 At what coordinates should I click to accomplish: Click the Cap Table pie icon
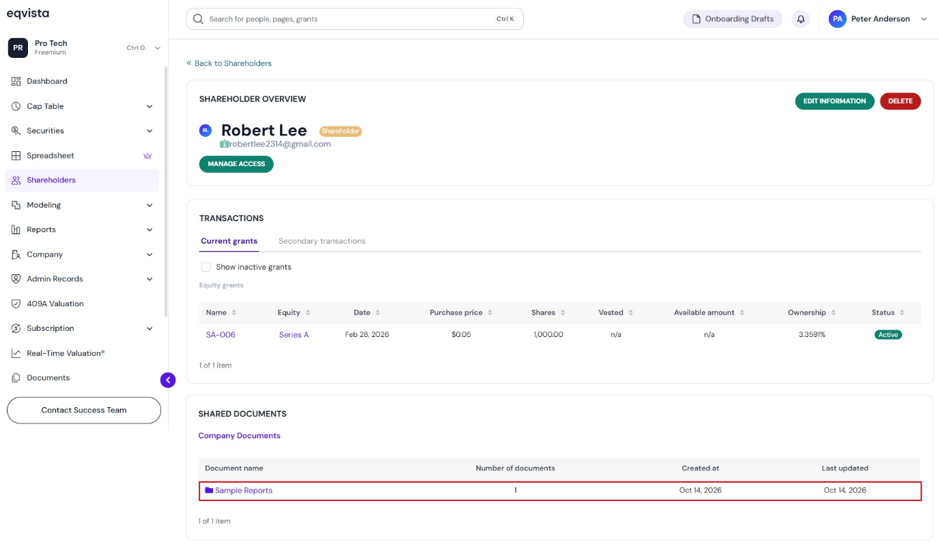pos(16,106)
